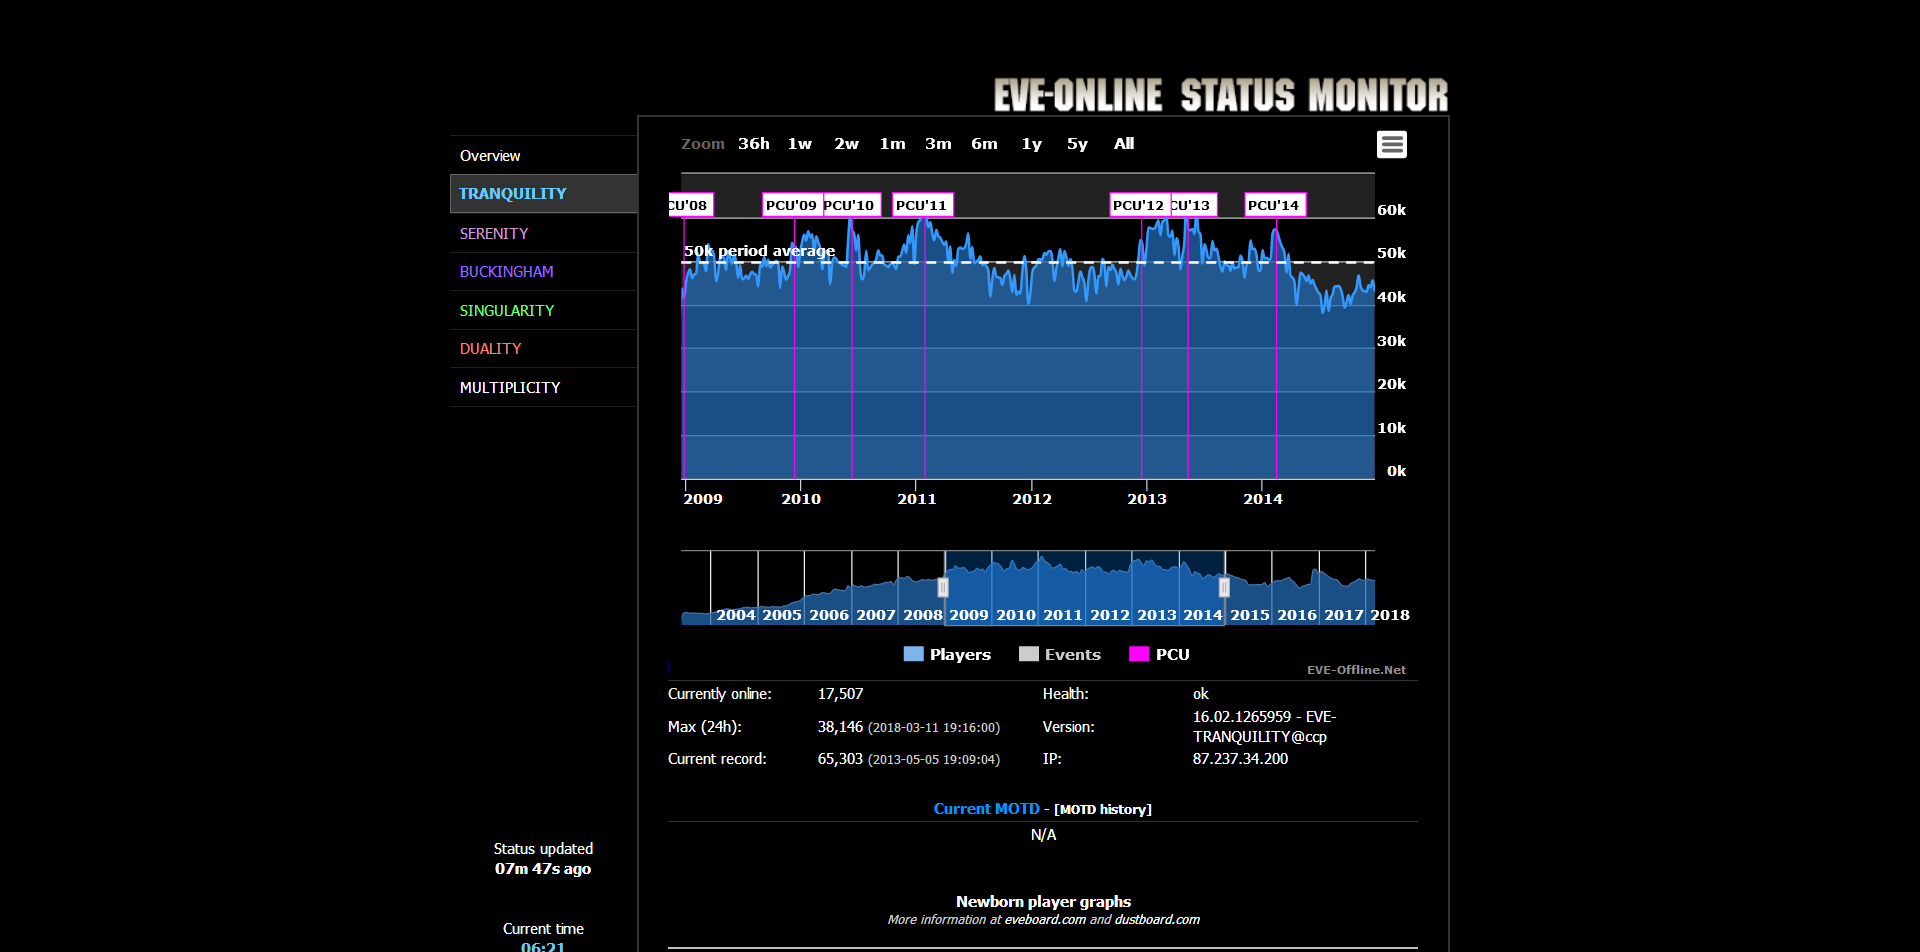This screenshot has height=952, width=1920.
Task: Click 2016 in the navigator timeline
Action: tap(1297, 615)
